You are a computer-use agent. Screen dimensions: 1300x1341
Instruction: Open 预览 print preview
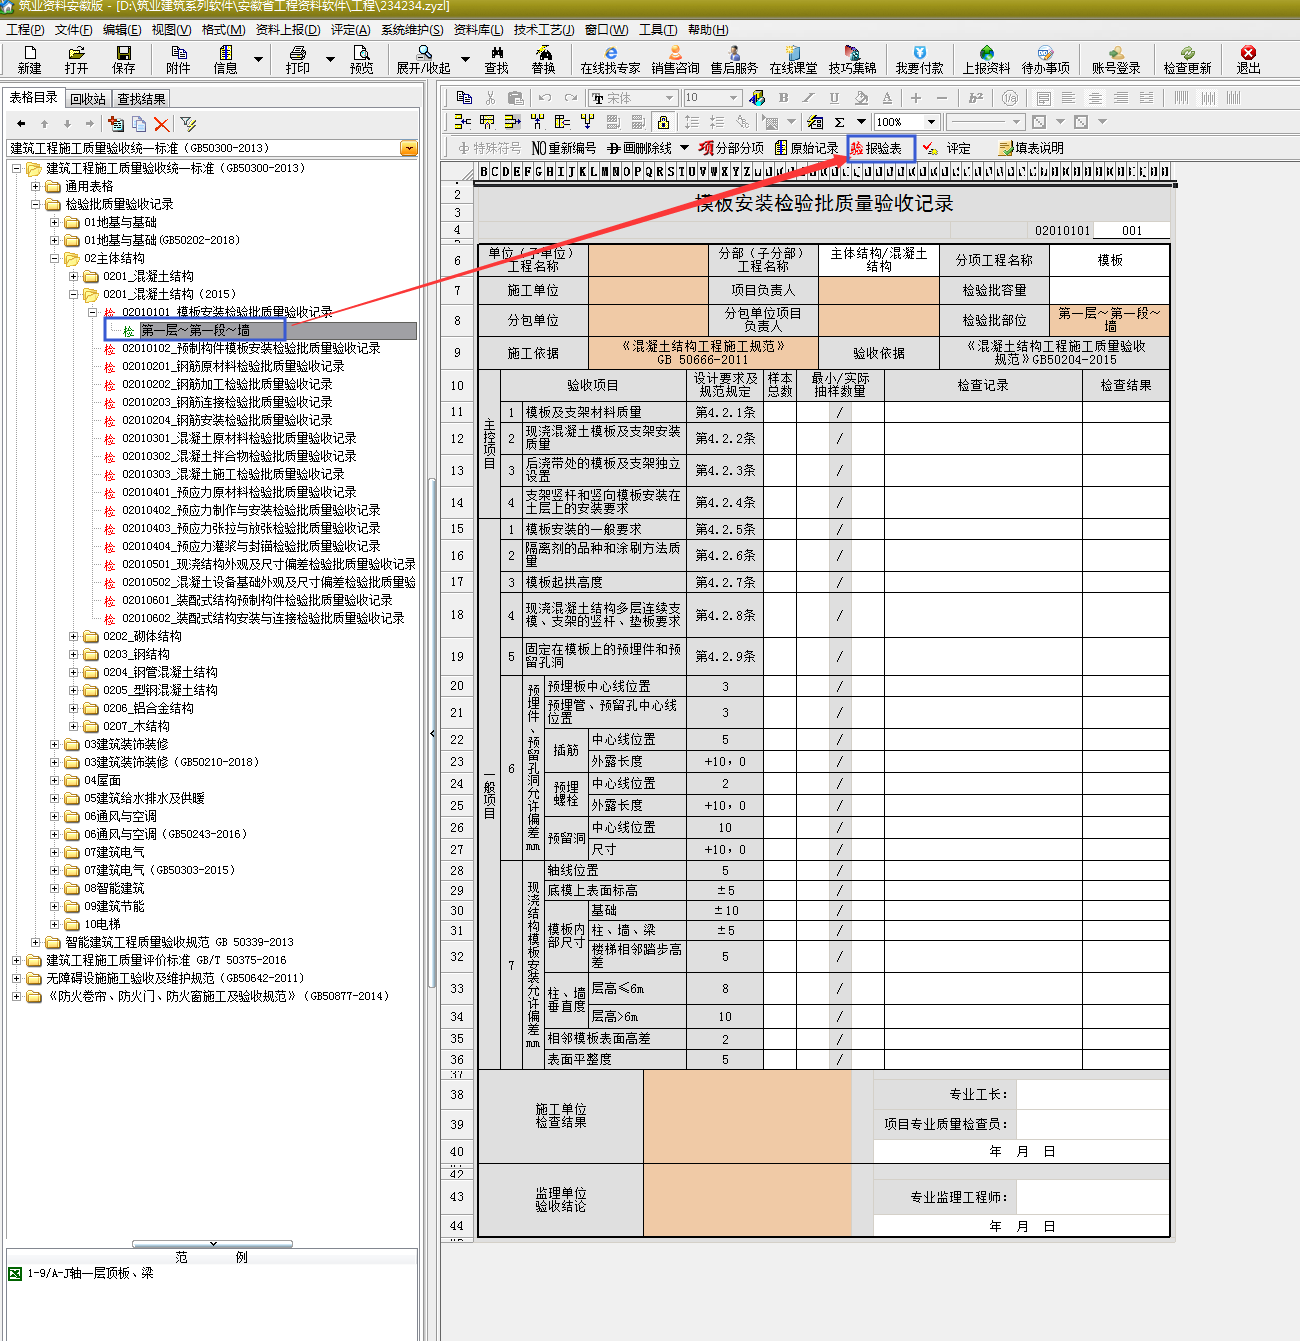tap(361, 60)
